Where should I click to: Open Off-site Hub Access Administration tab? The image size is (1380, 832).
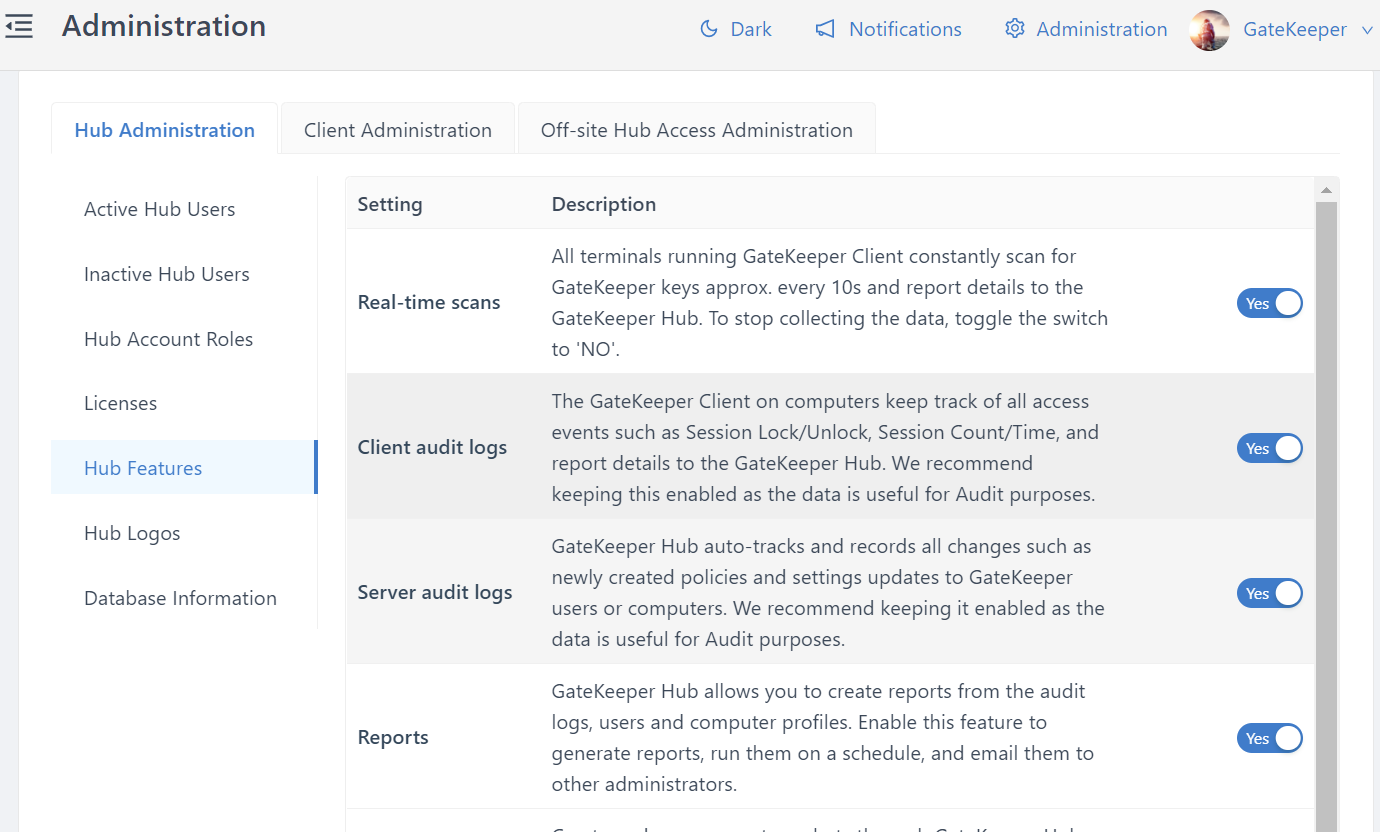(696, 130)
